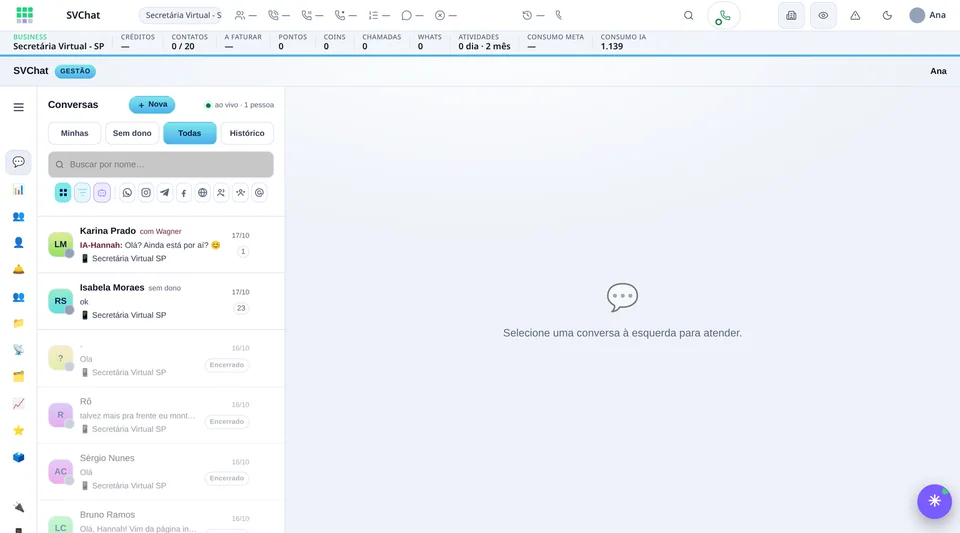Screen dimensions: 960x533
Task: Click the at-sign email channel filter
Action: click(260, 193)
